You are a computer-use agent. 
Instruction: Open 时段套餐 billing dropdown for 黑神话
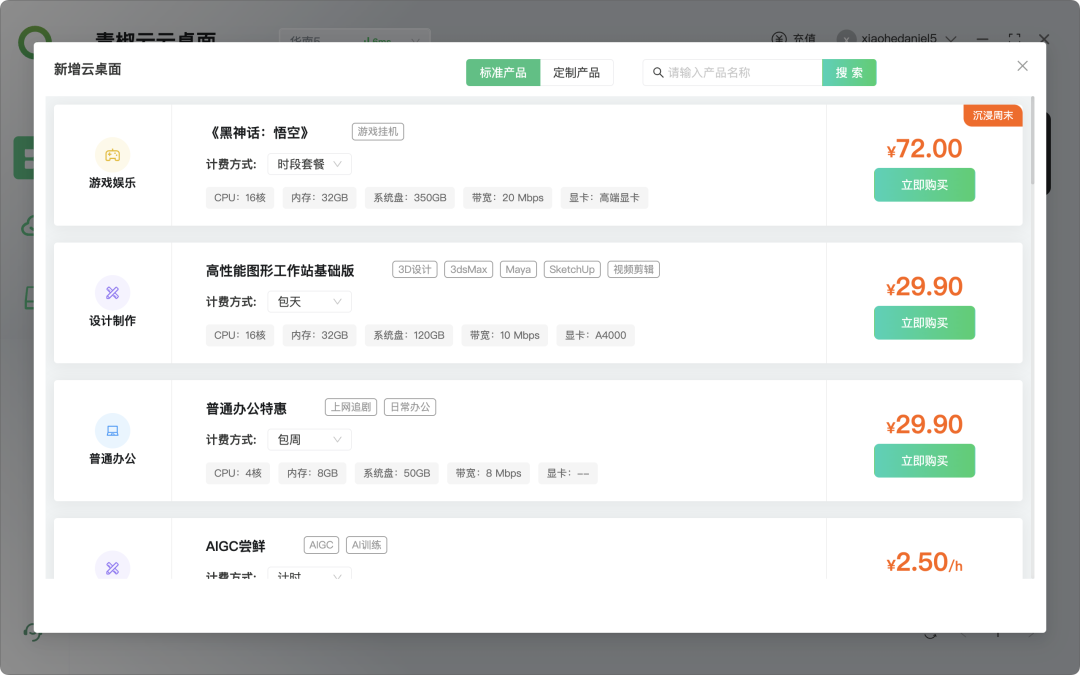pos(309,164)
